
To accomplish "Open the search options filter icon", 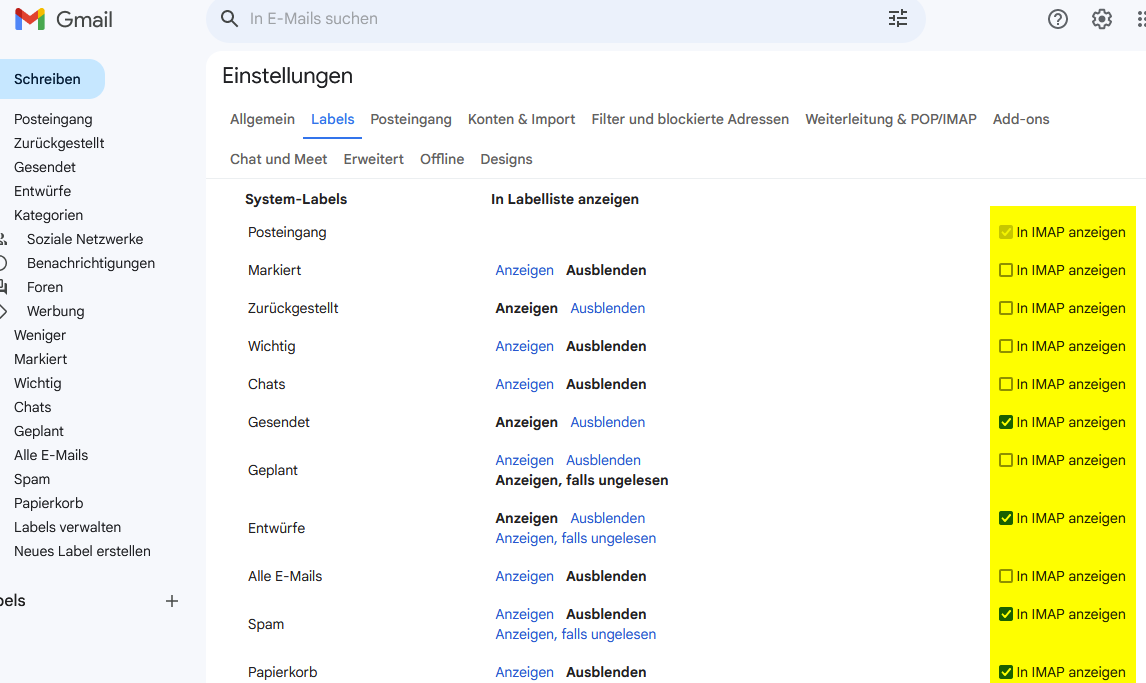I will 897,19.
